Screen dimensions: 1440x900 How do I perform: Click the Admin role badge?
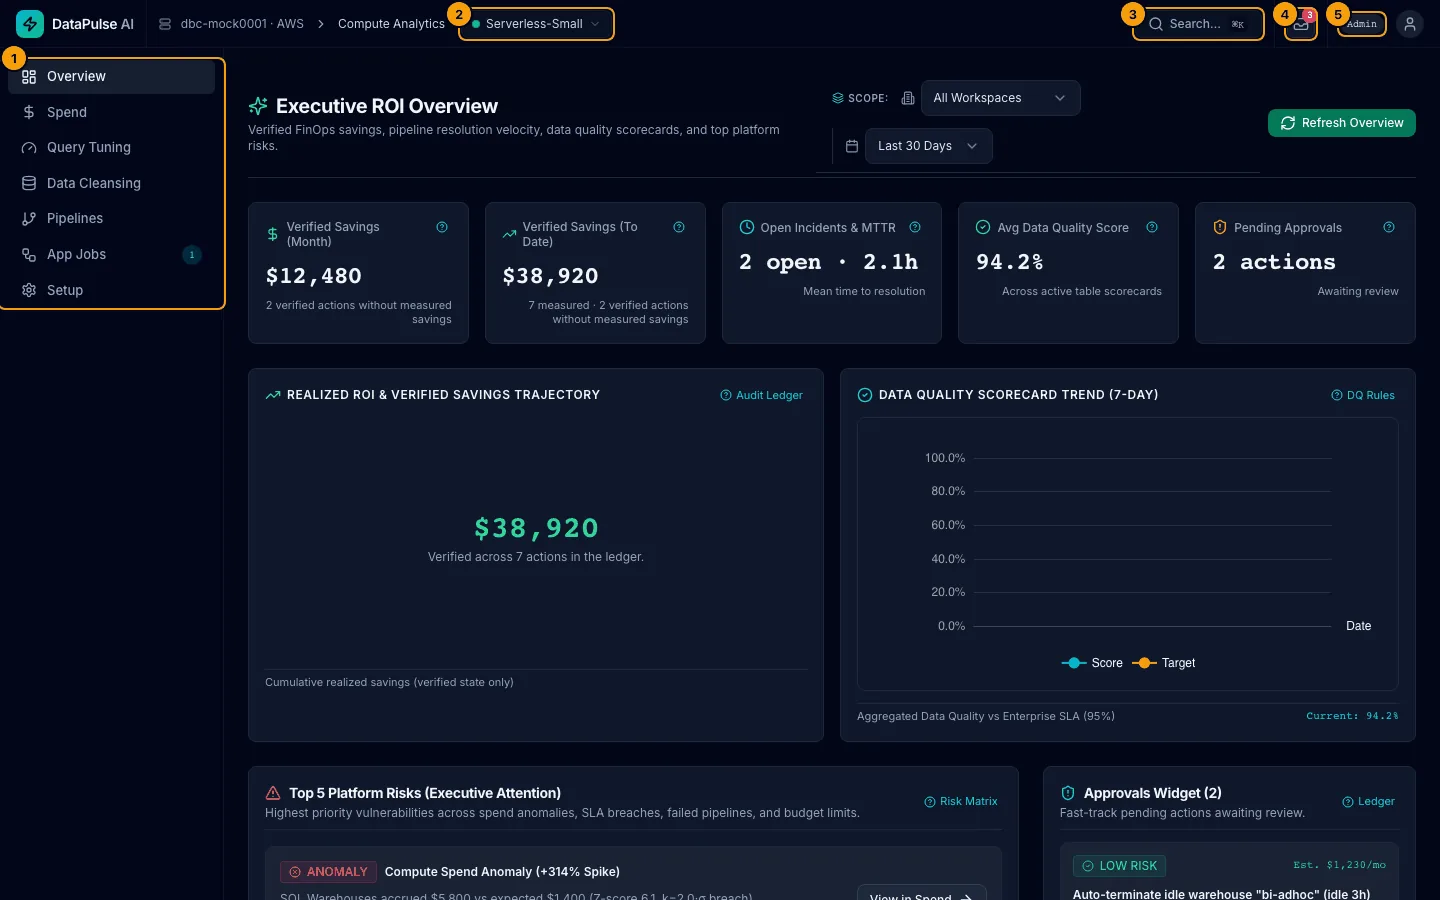coord(1362,24)
